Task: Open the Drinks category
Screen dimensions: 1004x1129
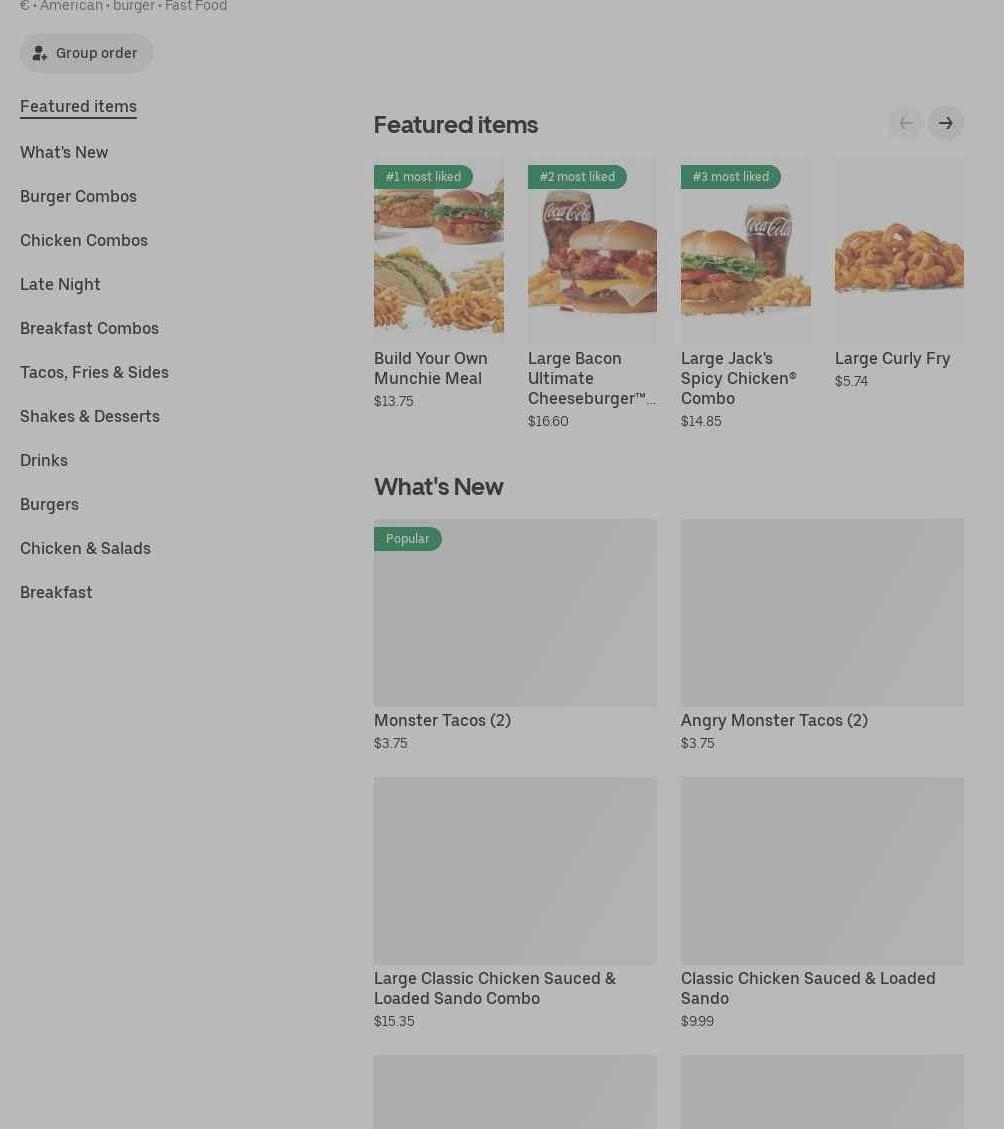Action: 44,460
